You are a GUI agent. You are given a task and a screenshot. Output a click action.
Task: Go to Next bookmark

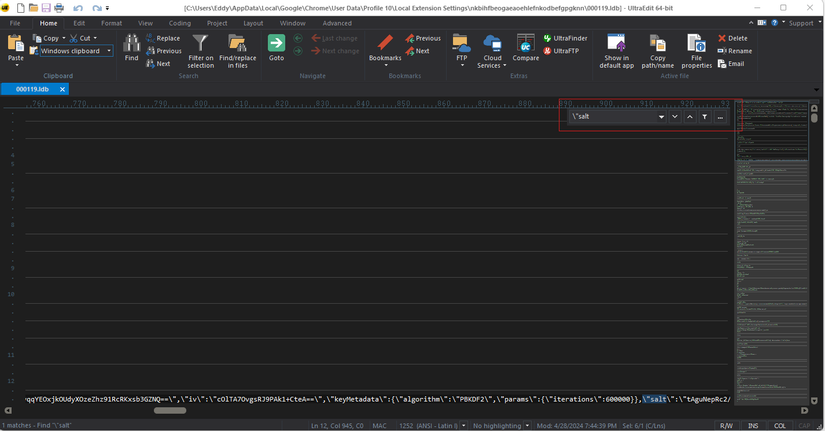click(417, 51)
